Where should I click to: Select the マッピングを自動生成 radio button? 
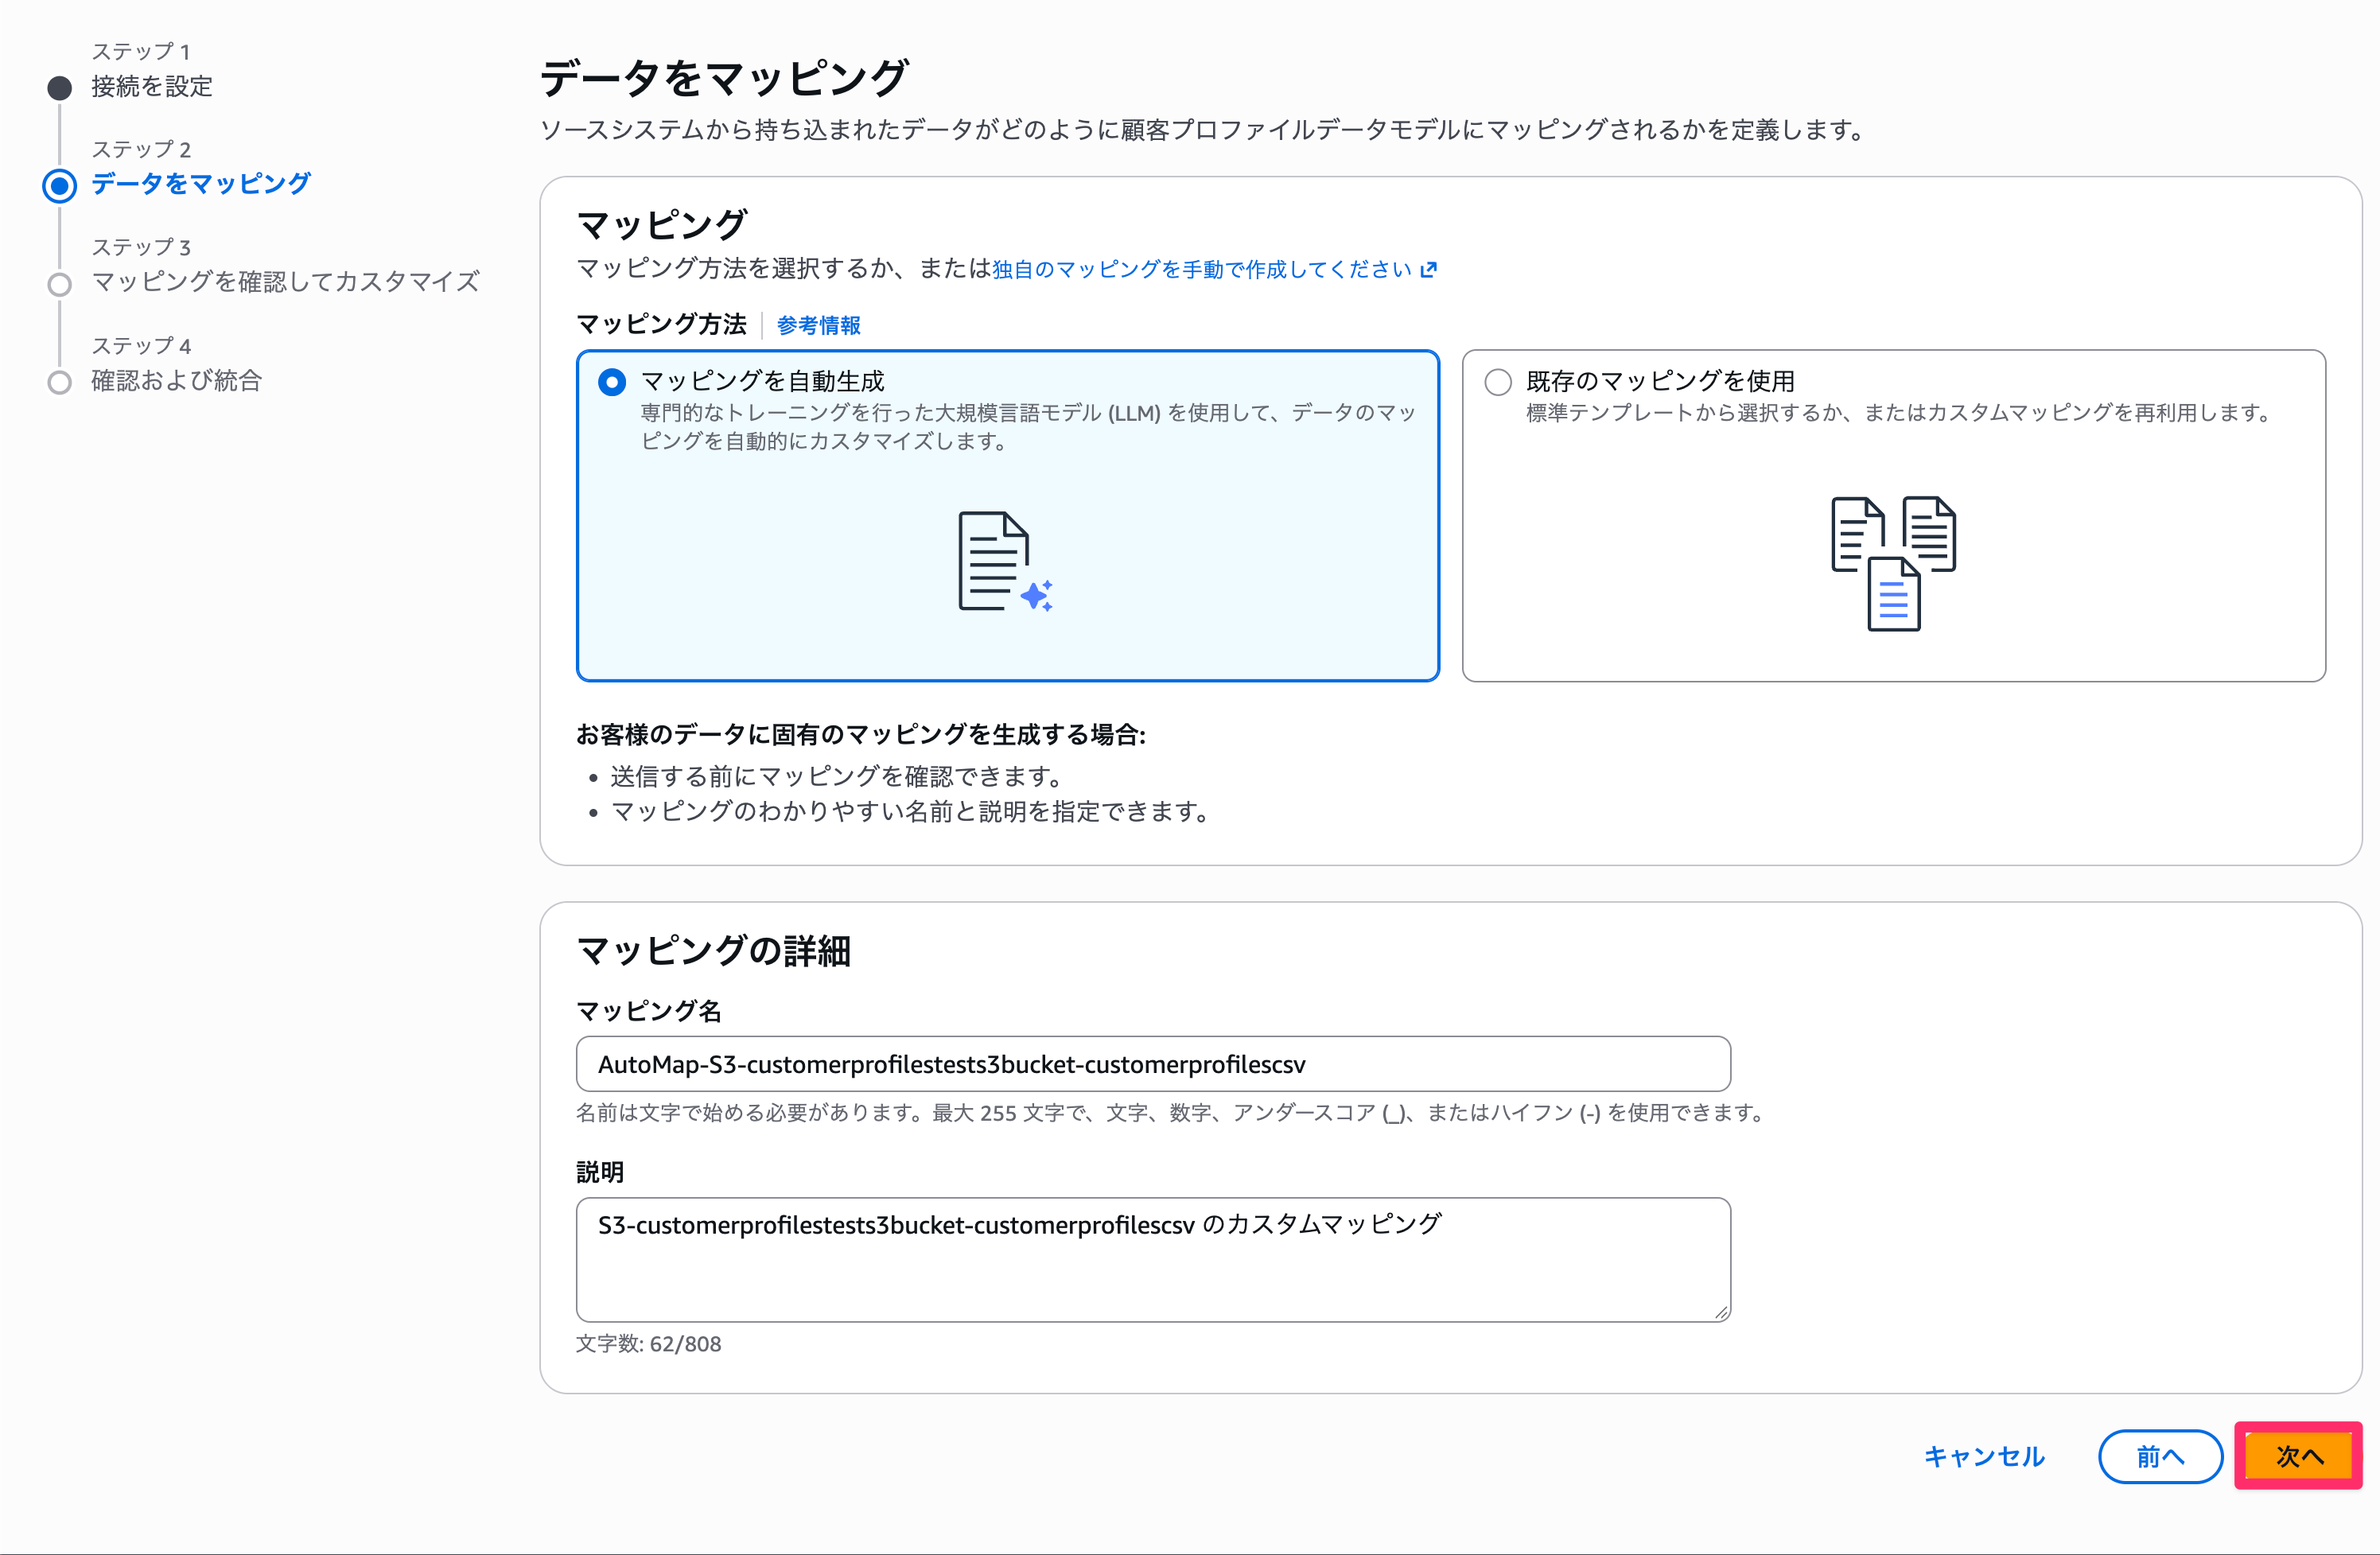point(612,382)
